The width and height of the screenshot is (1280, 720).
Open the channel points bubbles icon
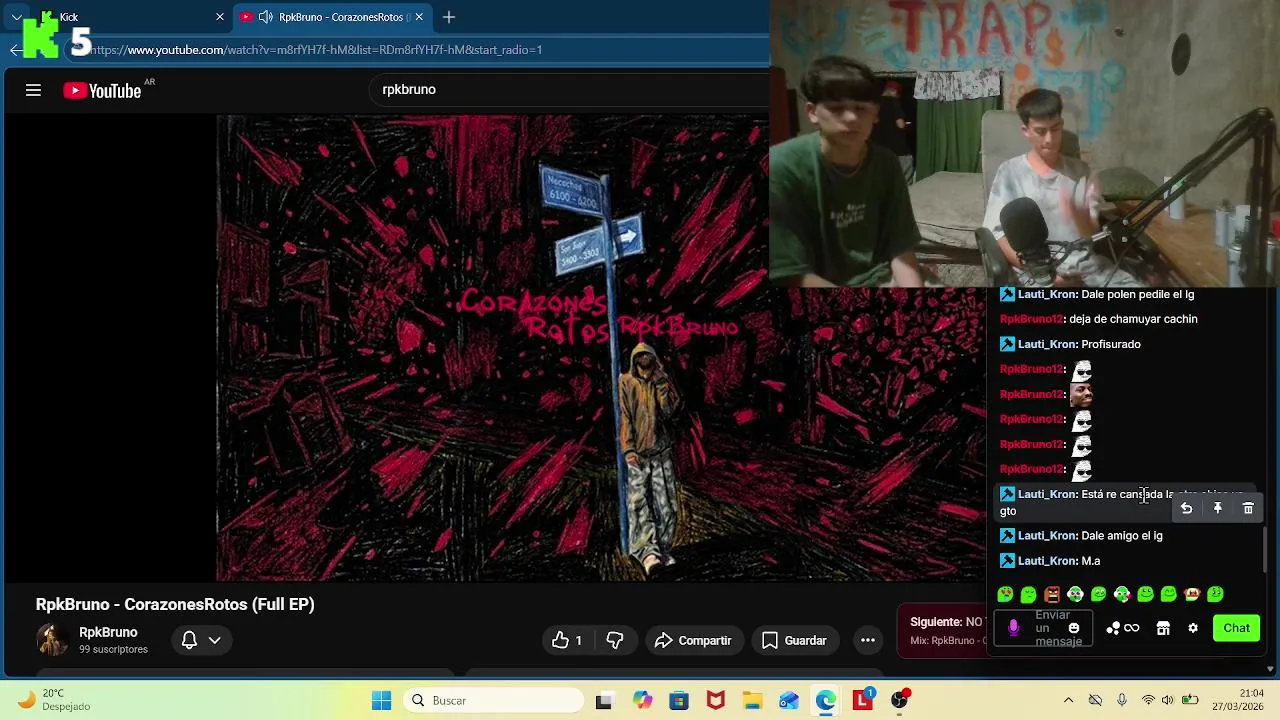pos(1113,628)
